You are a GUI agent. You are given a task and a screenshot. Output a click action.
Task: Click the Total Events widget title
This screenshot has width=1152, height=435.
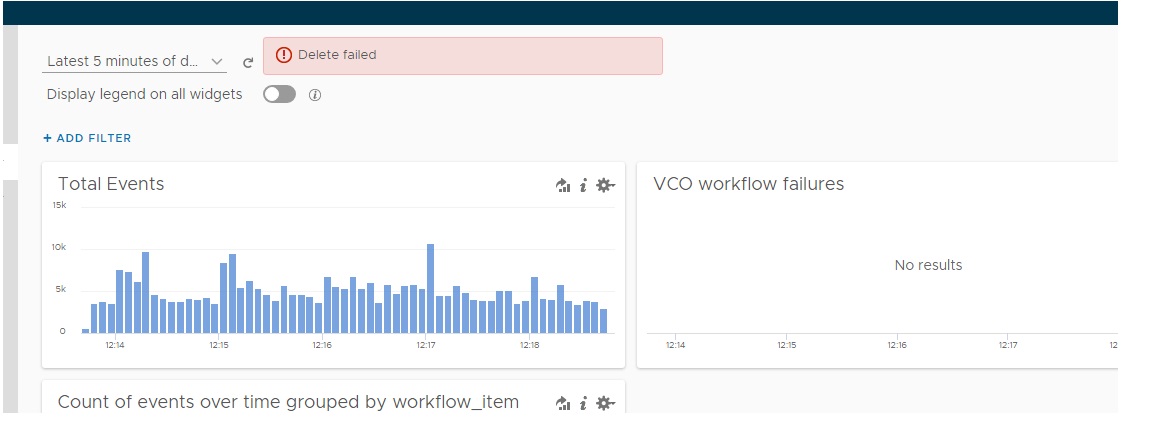coord(111,184)
